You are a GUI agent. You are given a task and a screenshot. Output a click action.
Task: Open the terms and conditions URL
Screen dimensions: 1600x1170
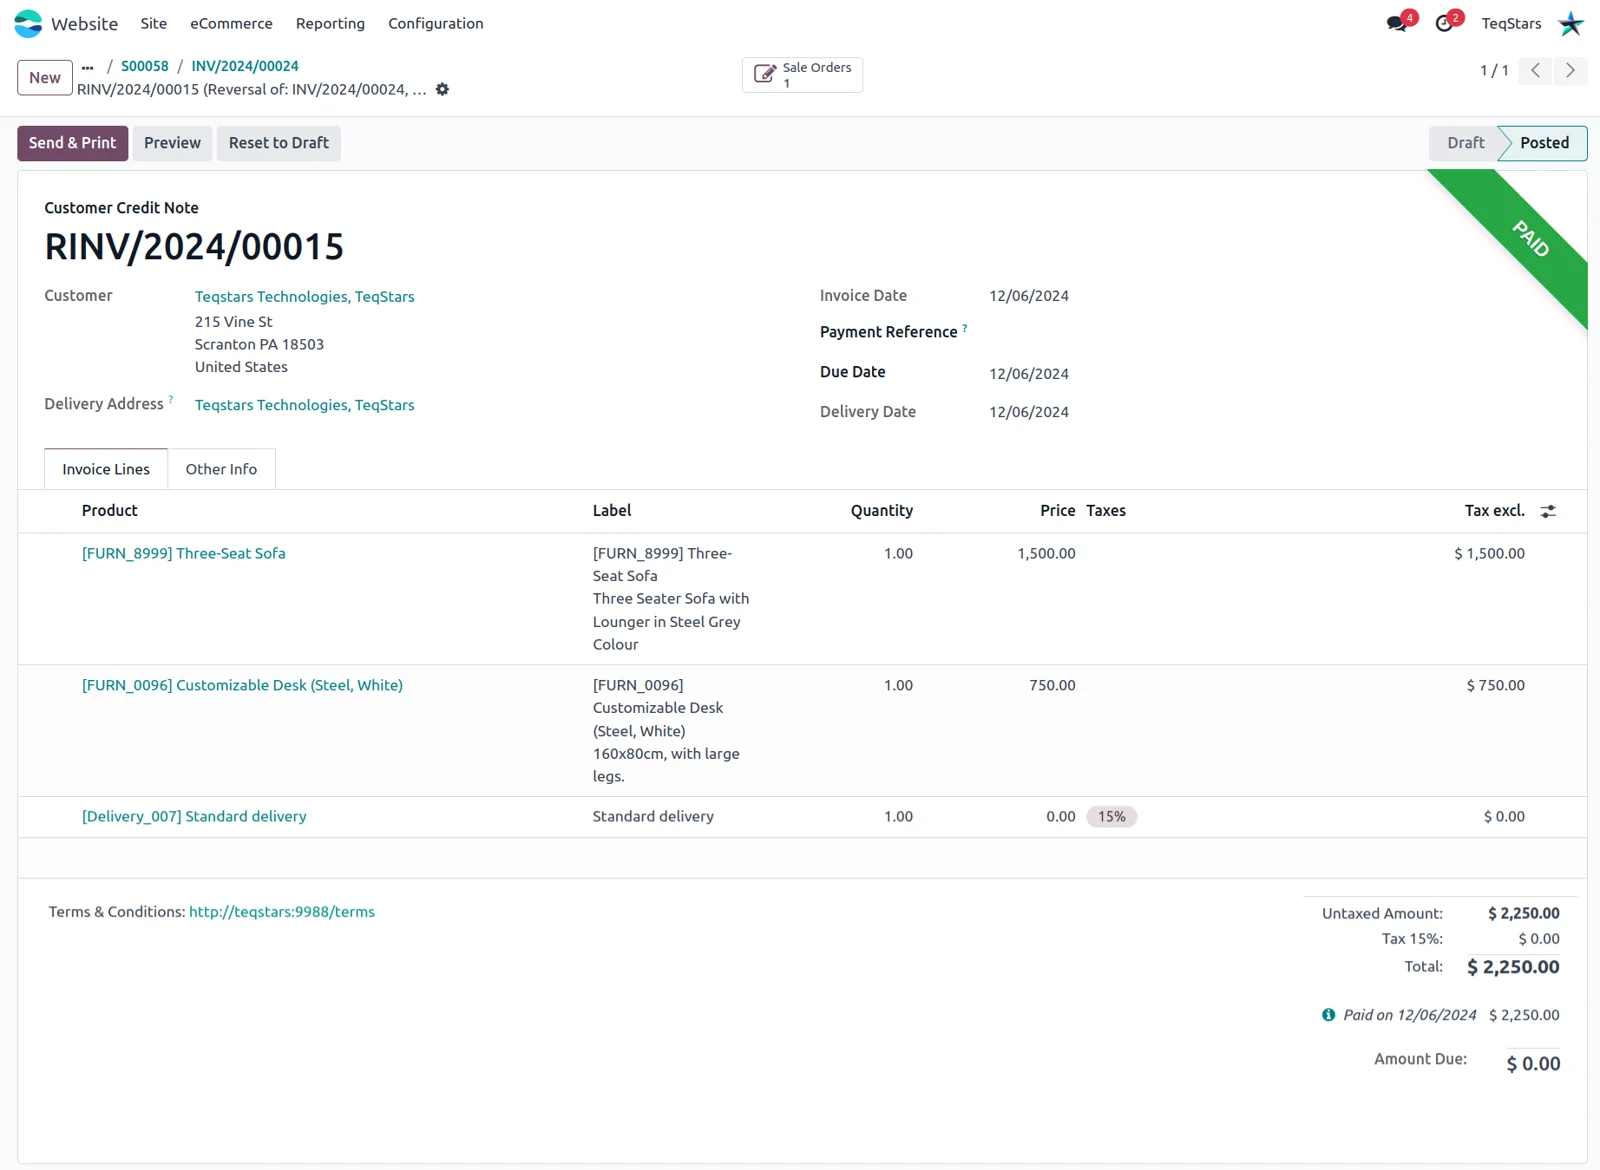(x=282, y=912)
